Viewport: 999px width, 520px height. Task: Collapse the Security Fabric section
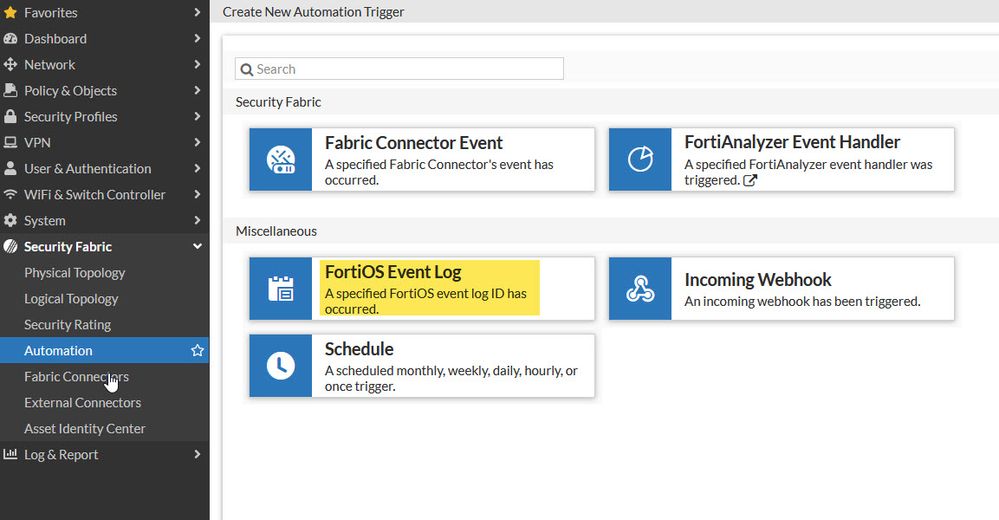pos(197,247)
